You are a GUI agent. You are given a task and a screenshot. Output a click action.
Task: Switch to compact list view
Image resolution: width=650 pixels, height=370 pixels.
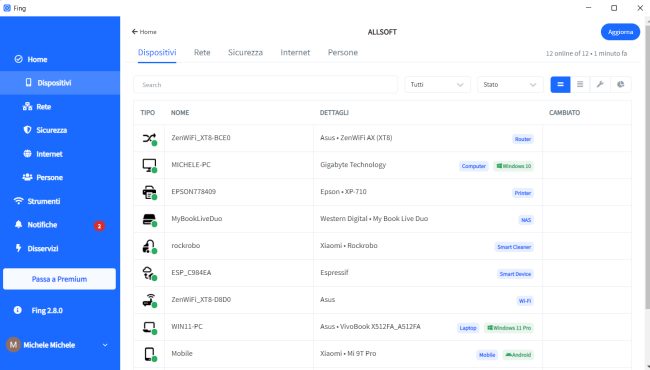coord(580,85)
